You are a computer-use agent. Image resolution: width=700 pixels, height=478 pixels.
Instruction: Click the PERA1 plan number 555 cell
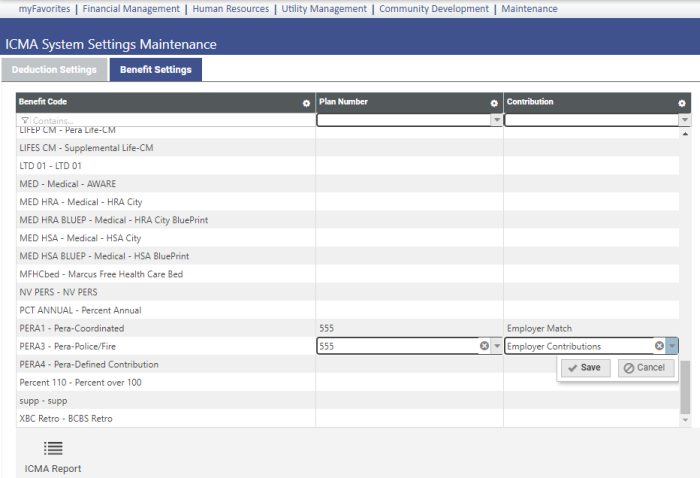409,328
